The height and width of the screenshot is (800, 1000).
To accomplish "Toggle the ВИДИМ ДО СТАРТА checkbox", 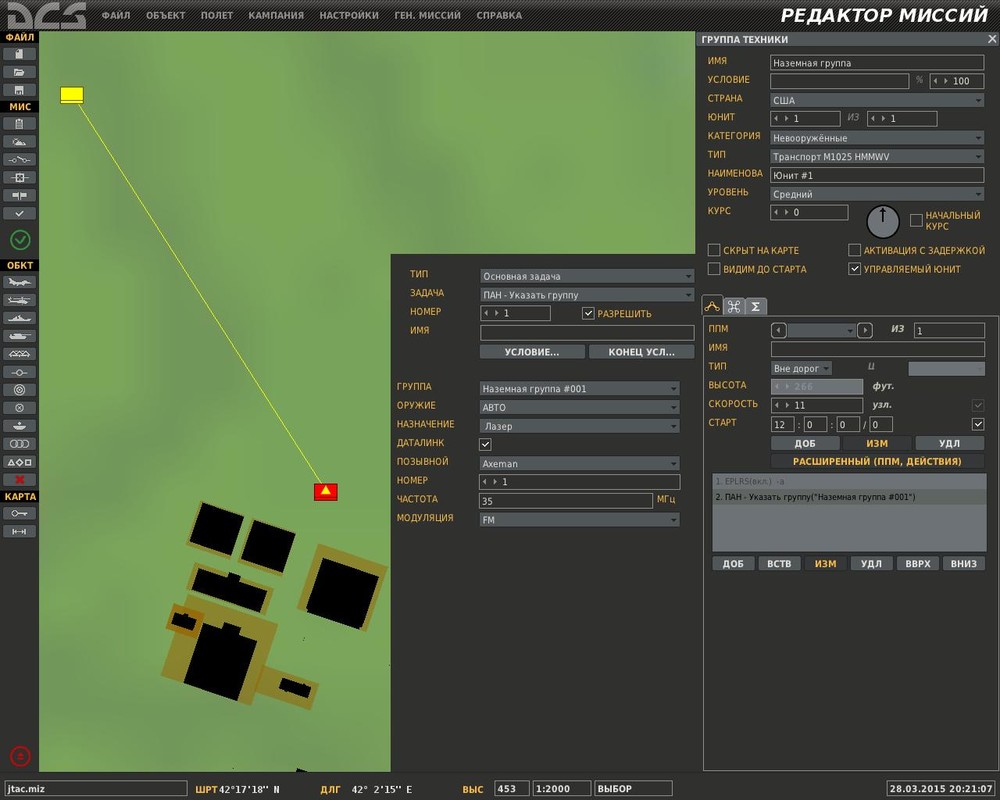I will coord(714,269).
